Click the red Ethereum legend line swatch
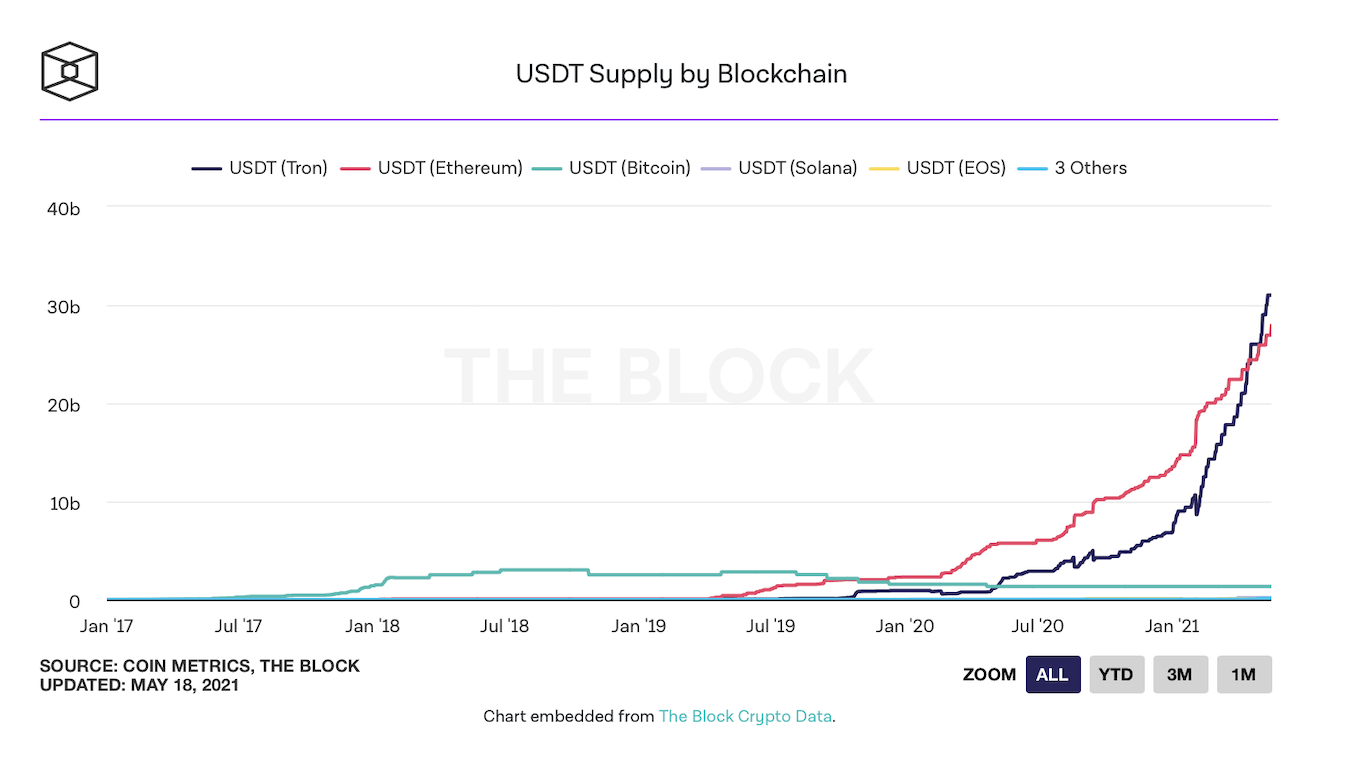Viewport: 1361px width, 777px height. point(356,169)
